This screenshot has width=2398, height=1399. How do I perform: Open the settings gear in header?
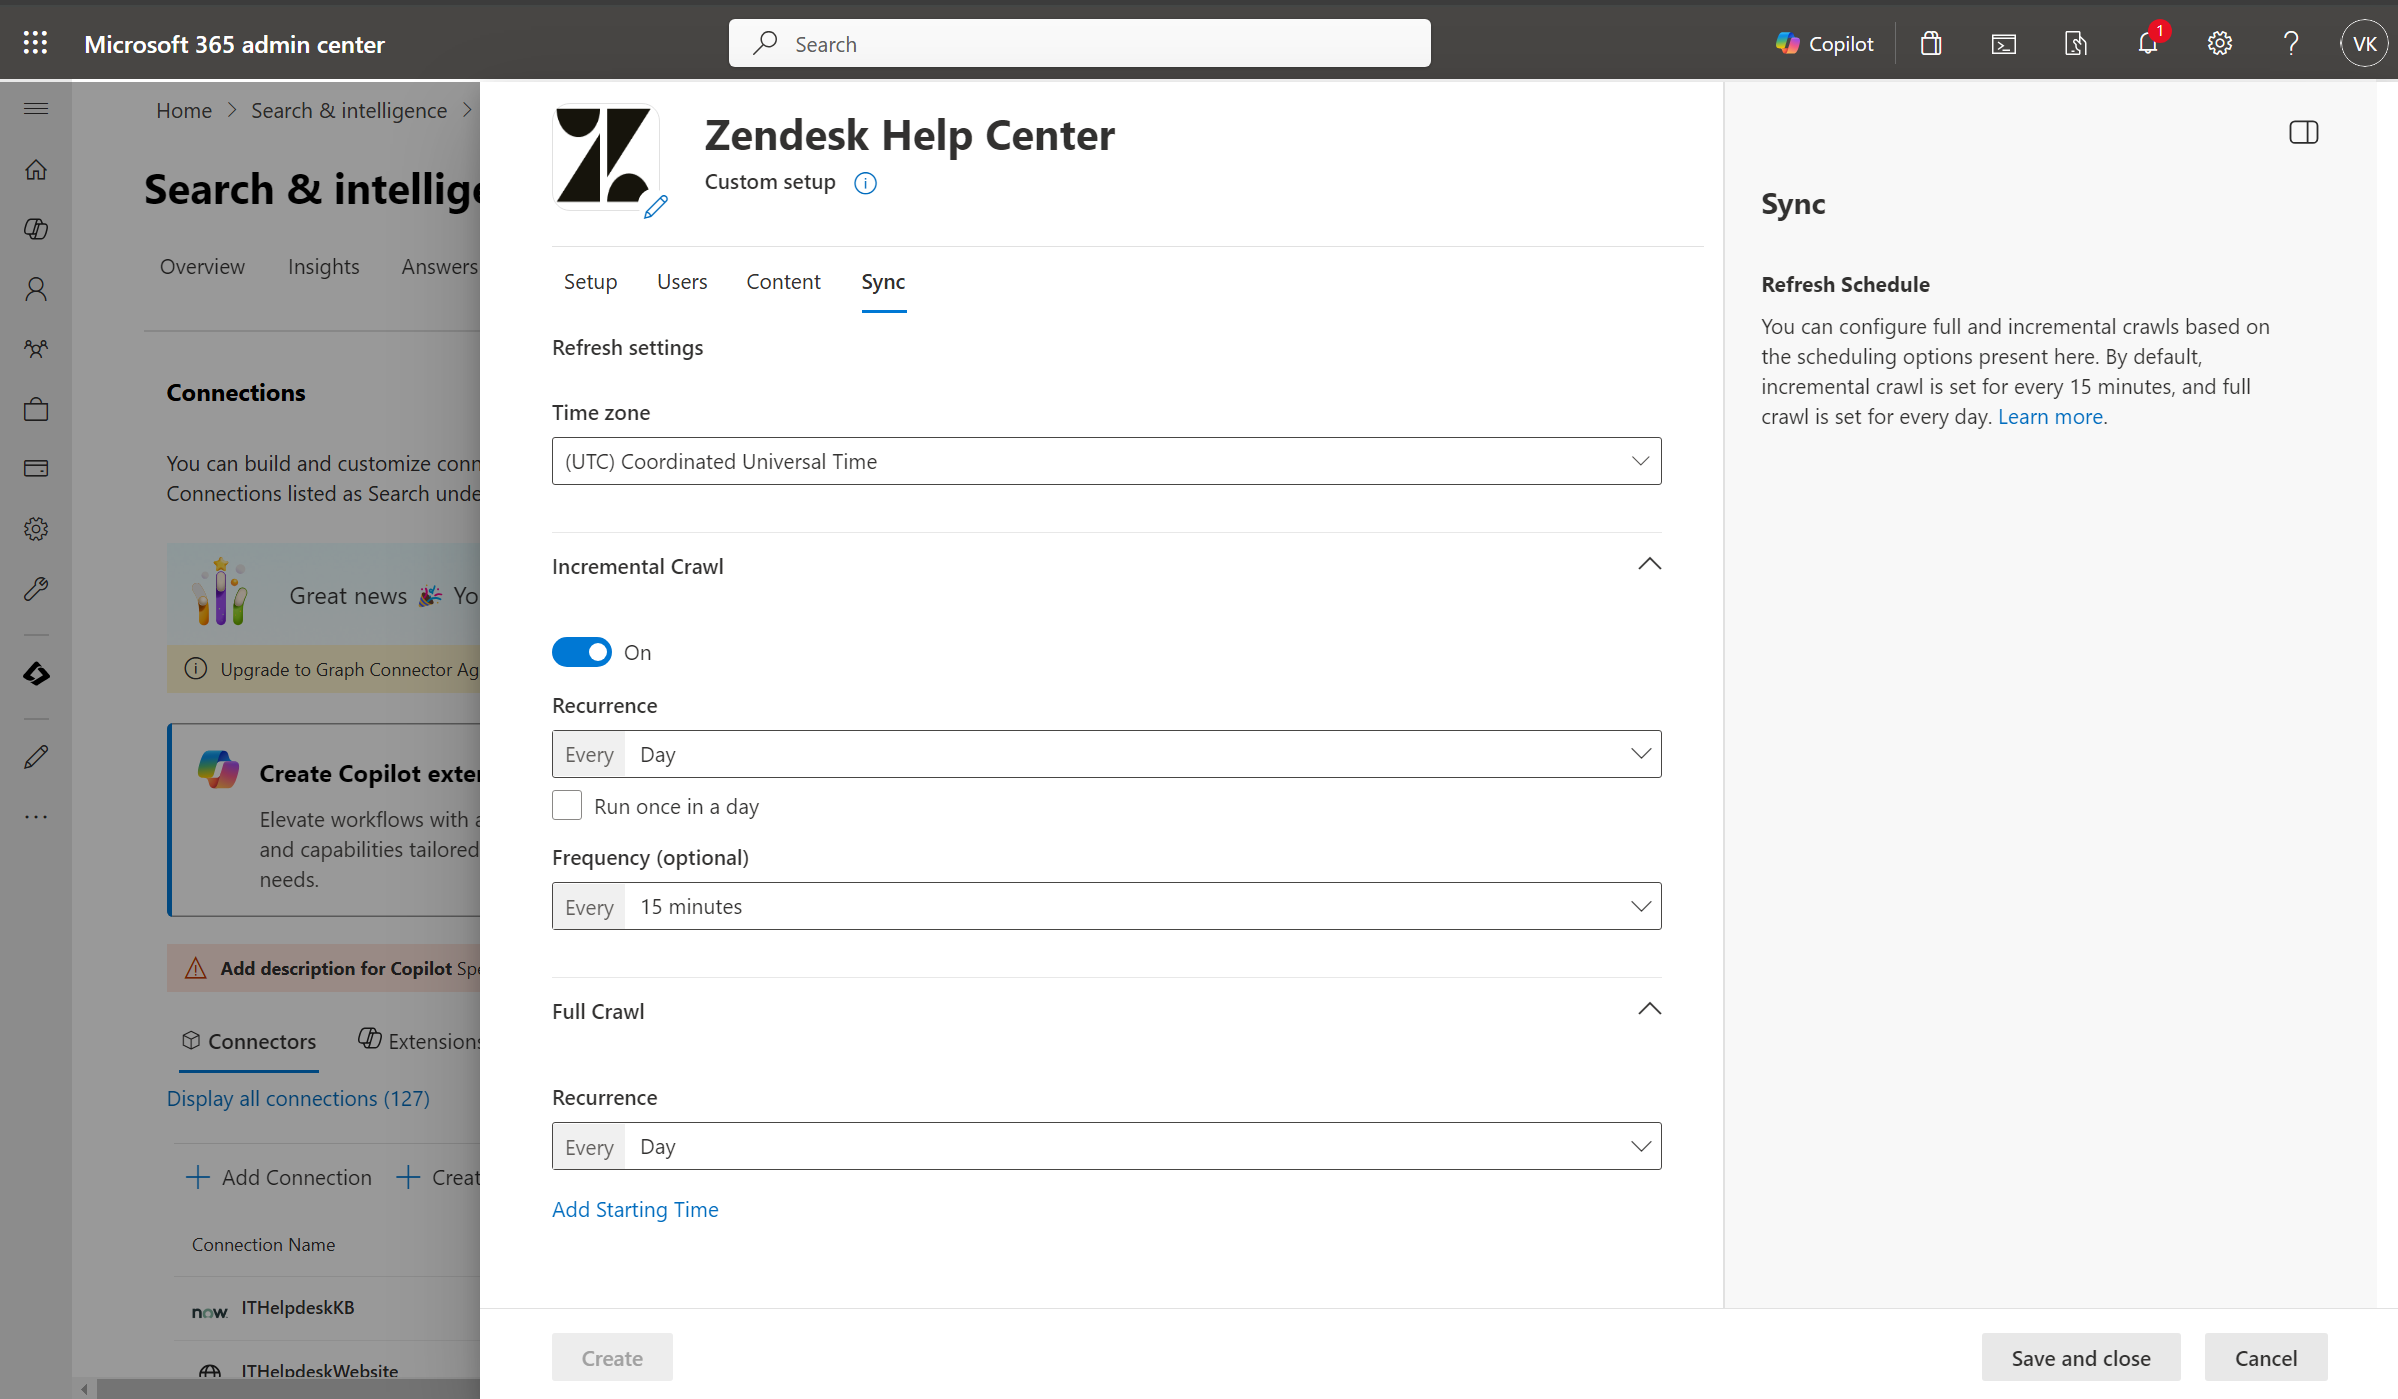tap(2219, 43)
